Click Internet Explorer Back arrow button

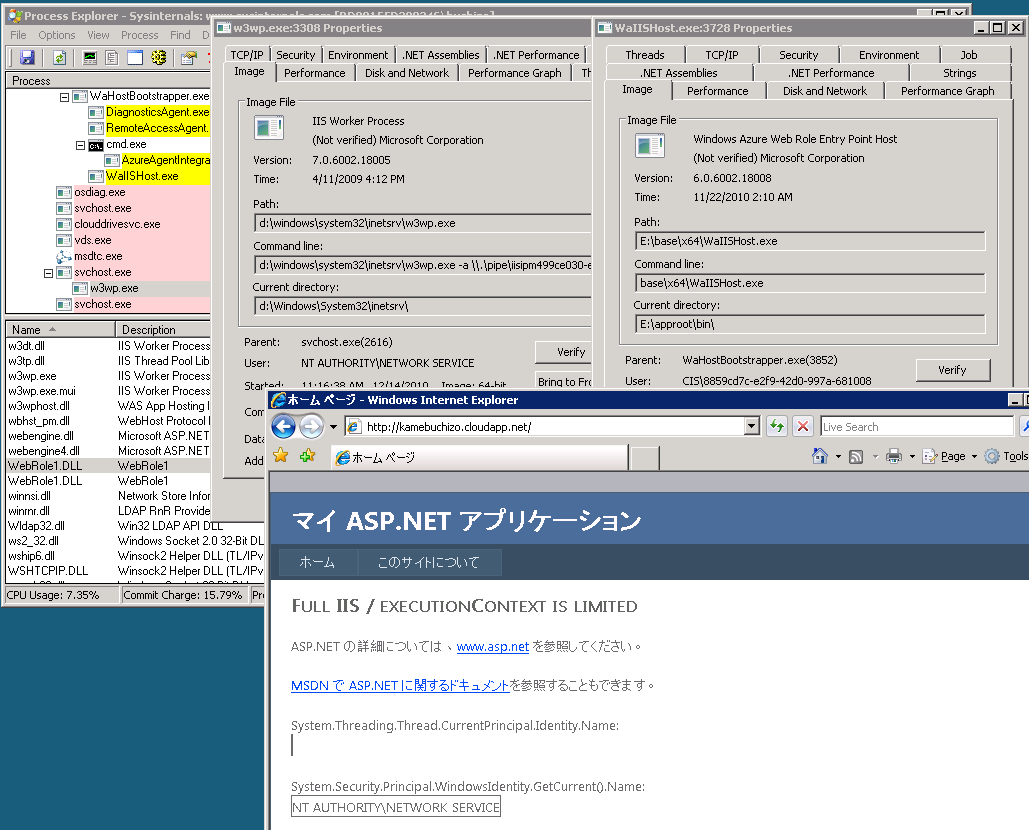coord(283,427)
